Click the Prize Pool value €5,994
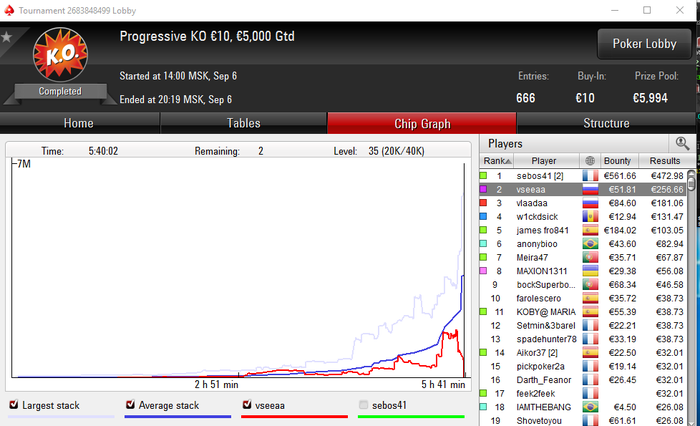The image size is (700, 426). (650, 98)
